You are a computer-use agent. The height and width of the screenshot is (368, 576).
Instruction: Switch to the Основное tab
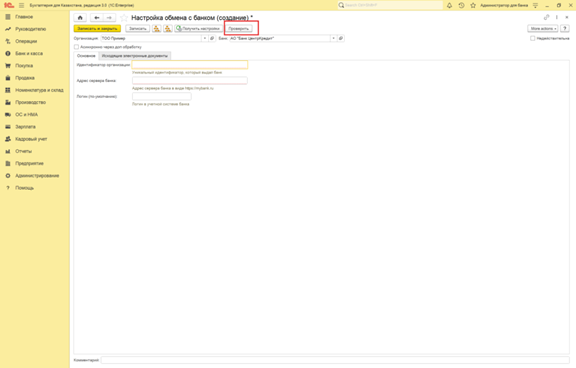(86, 56)
